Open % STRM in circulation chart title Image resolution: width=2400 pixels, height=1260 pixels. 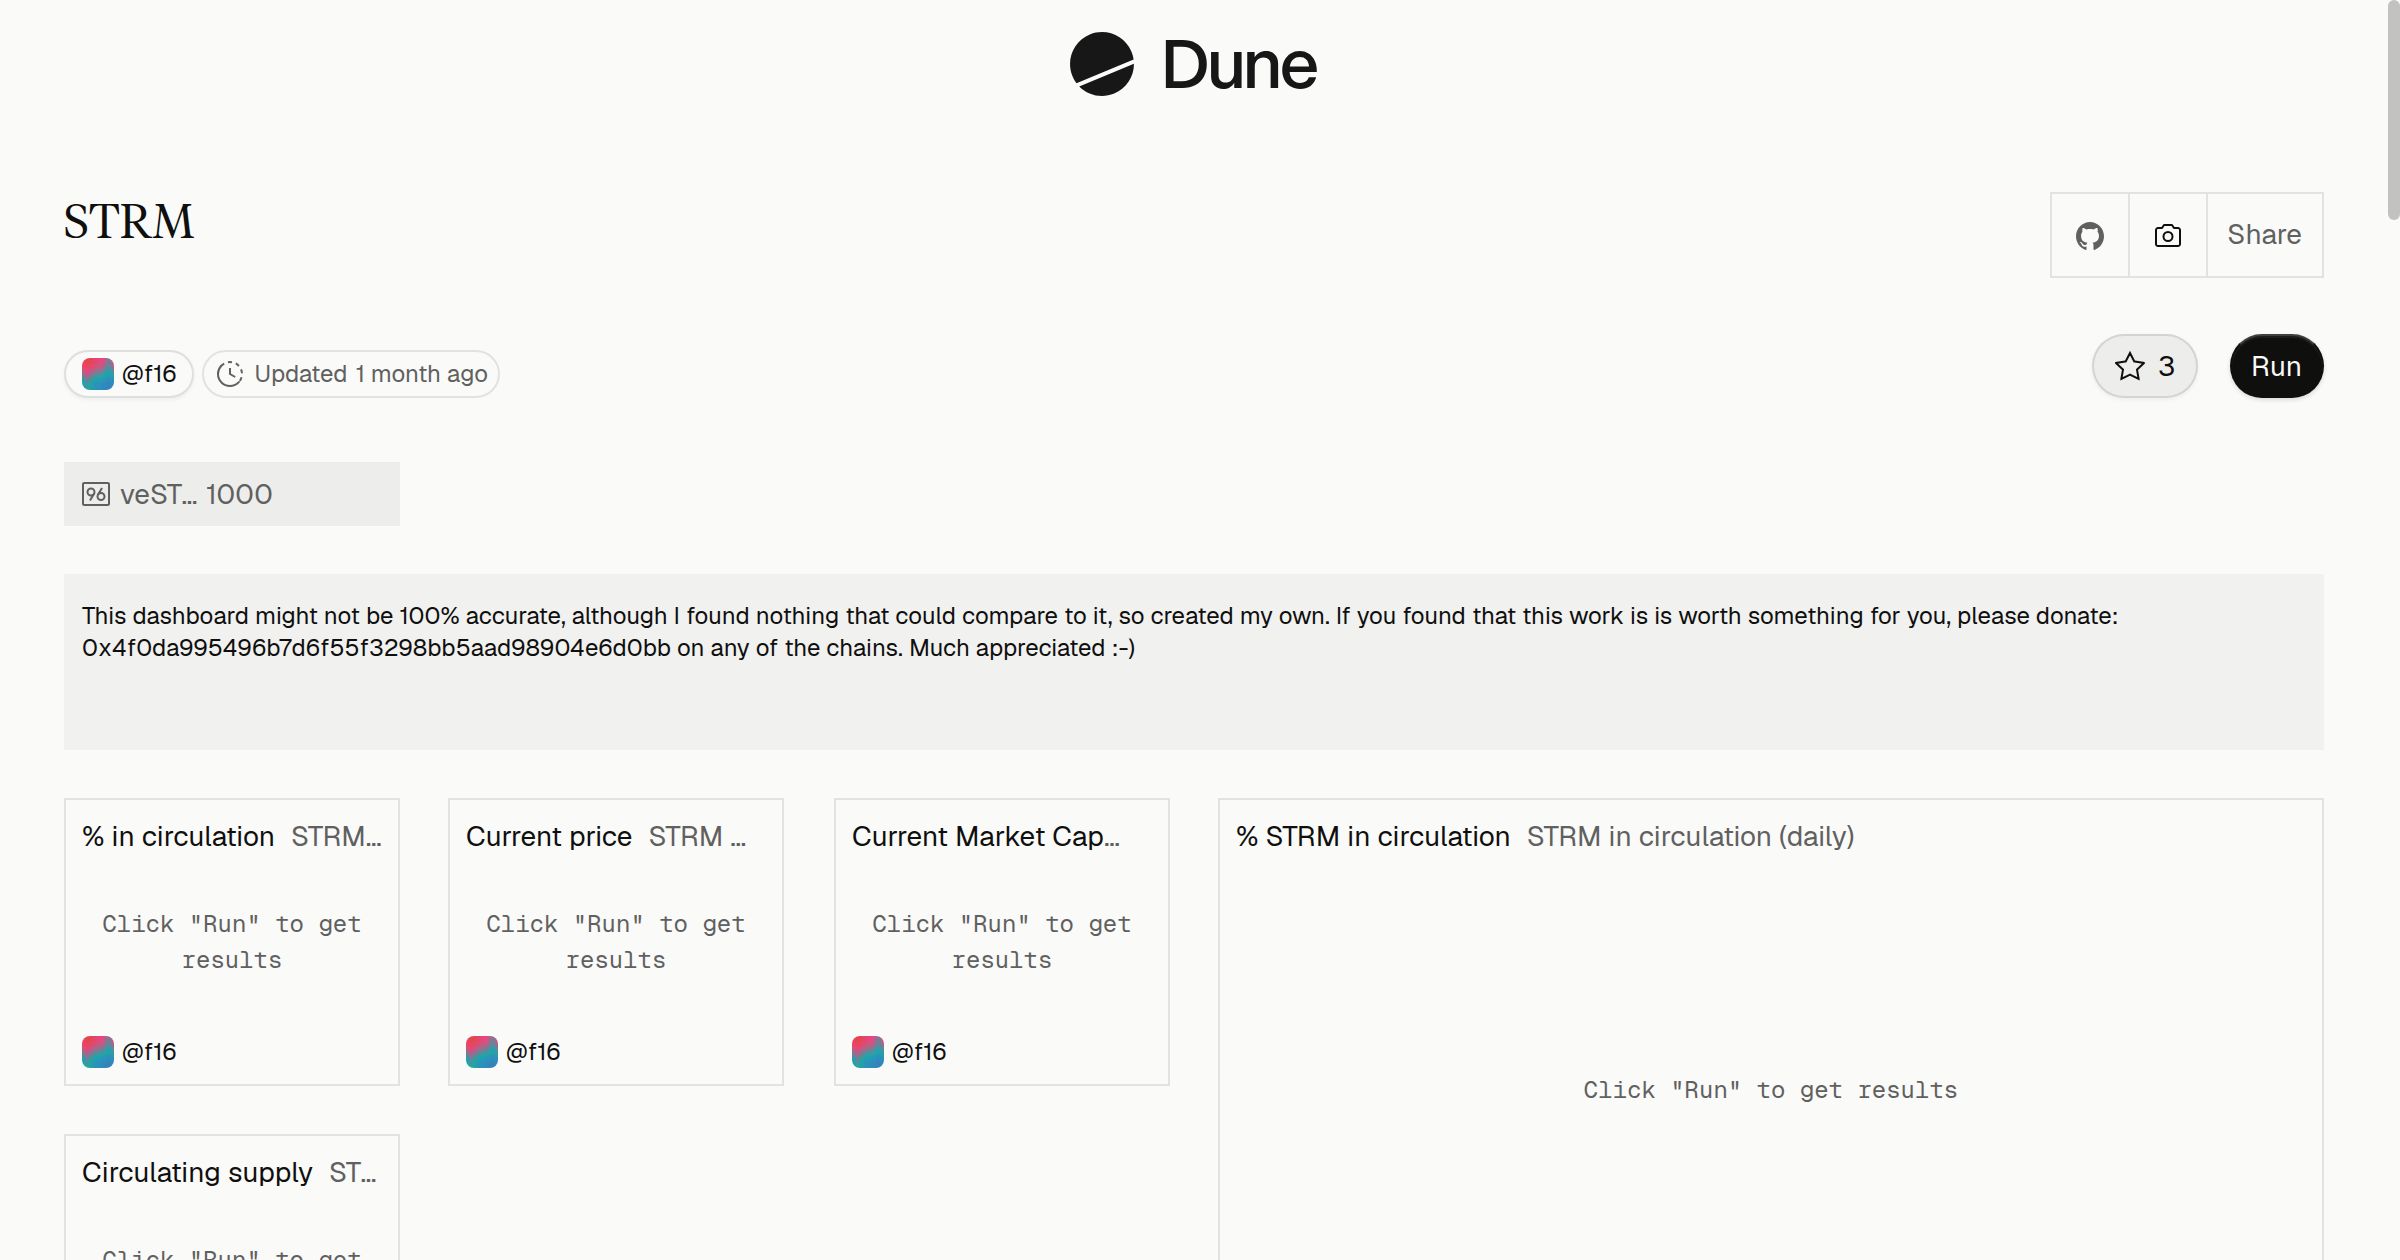[x=1373, y=836]
